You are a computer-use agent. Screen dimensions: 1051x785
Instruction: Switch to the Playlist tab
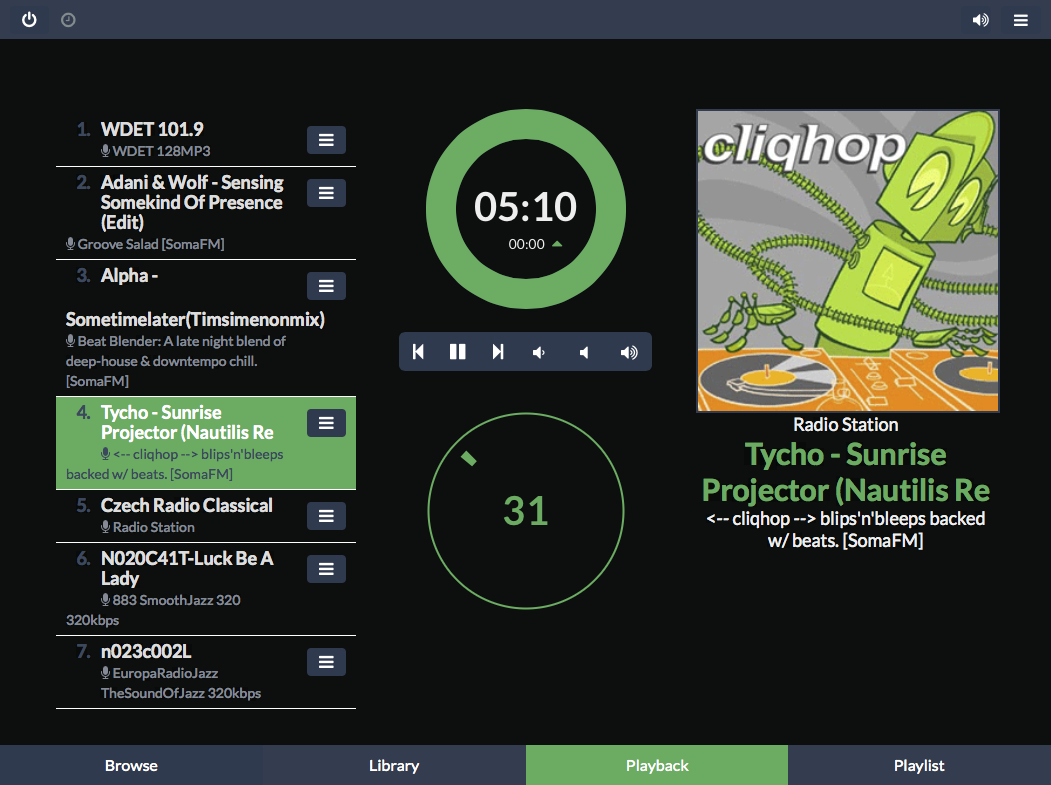(919, 766)
